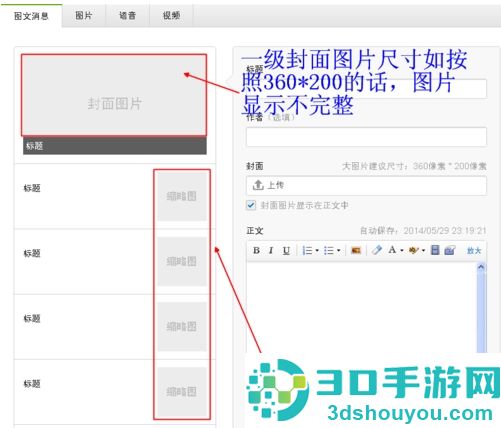This screenshot has height=428, width=501.
Task: Switch to the 图片 tab
Action: pyautogui.click(x=84, y=15)
